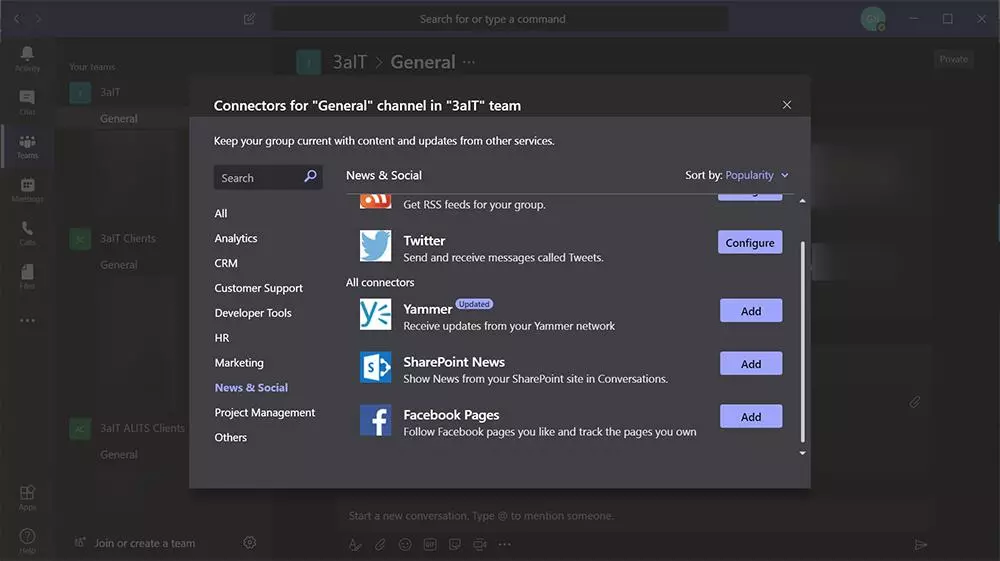Click the RSS feed icon
The width and height of the screenshot is (1000, 561).
pos(376,201)
